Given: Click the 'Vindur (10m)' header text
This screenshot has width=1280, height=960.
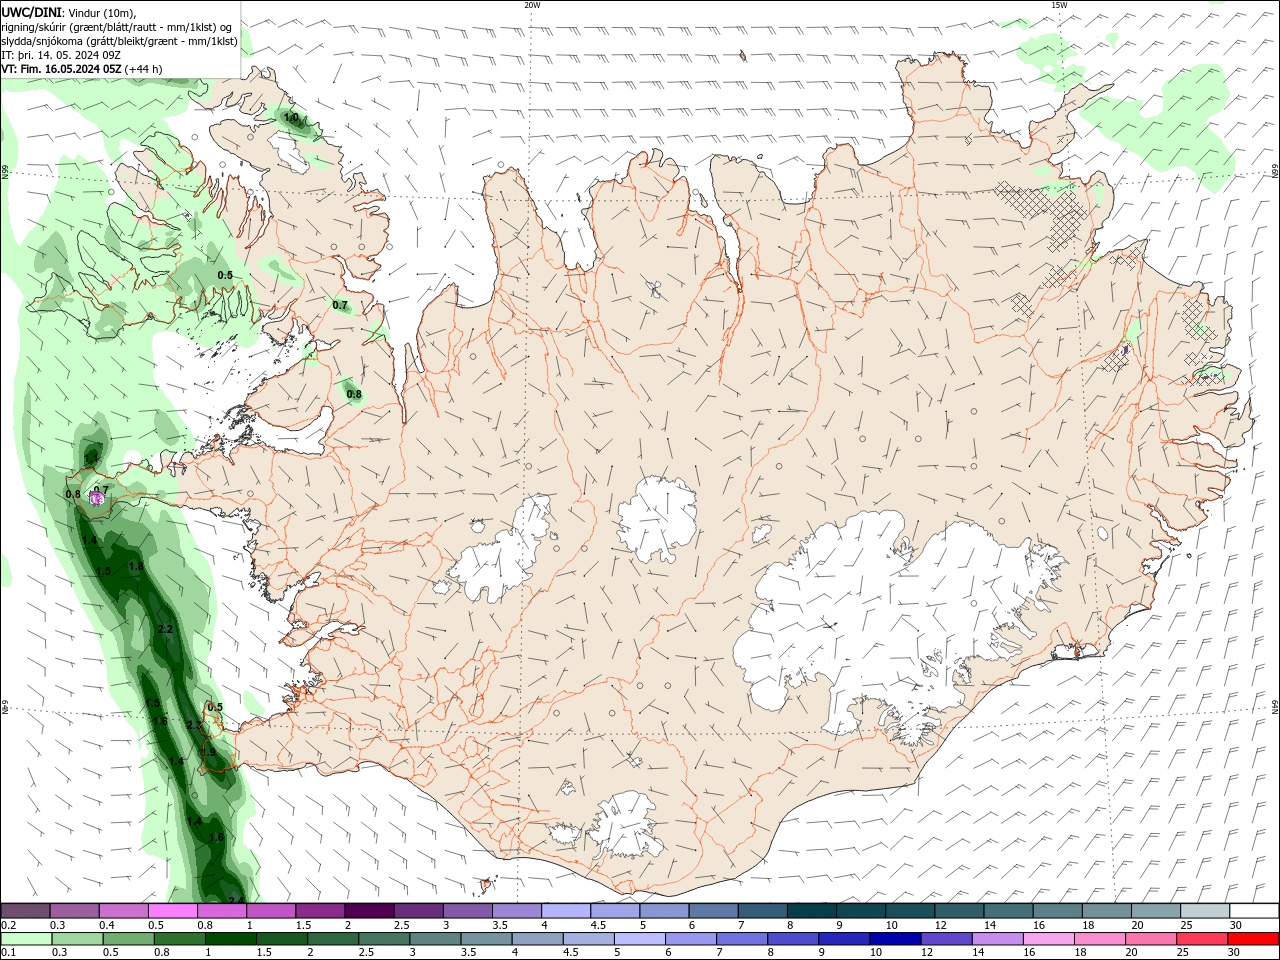Looking at the screenshot, I should (x=103, y=12).
